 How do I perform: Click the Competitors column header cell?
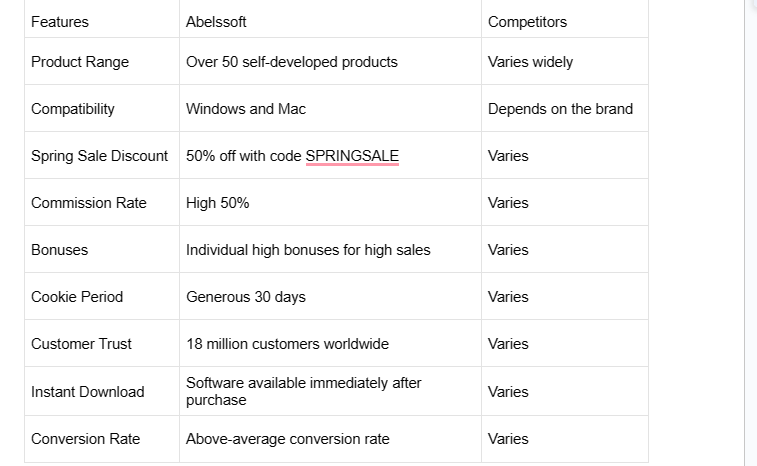[565, 19]
